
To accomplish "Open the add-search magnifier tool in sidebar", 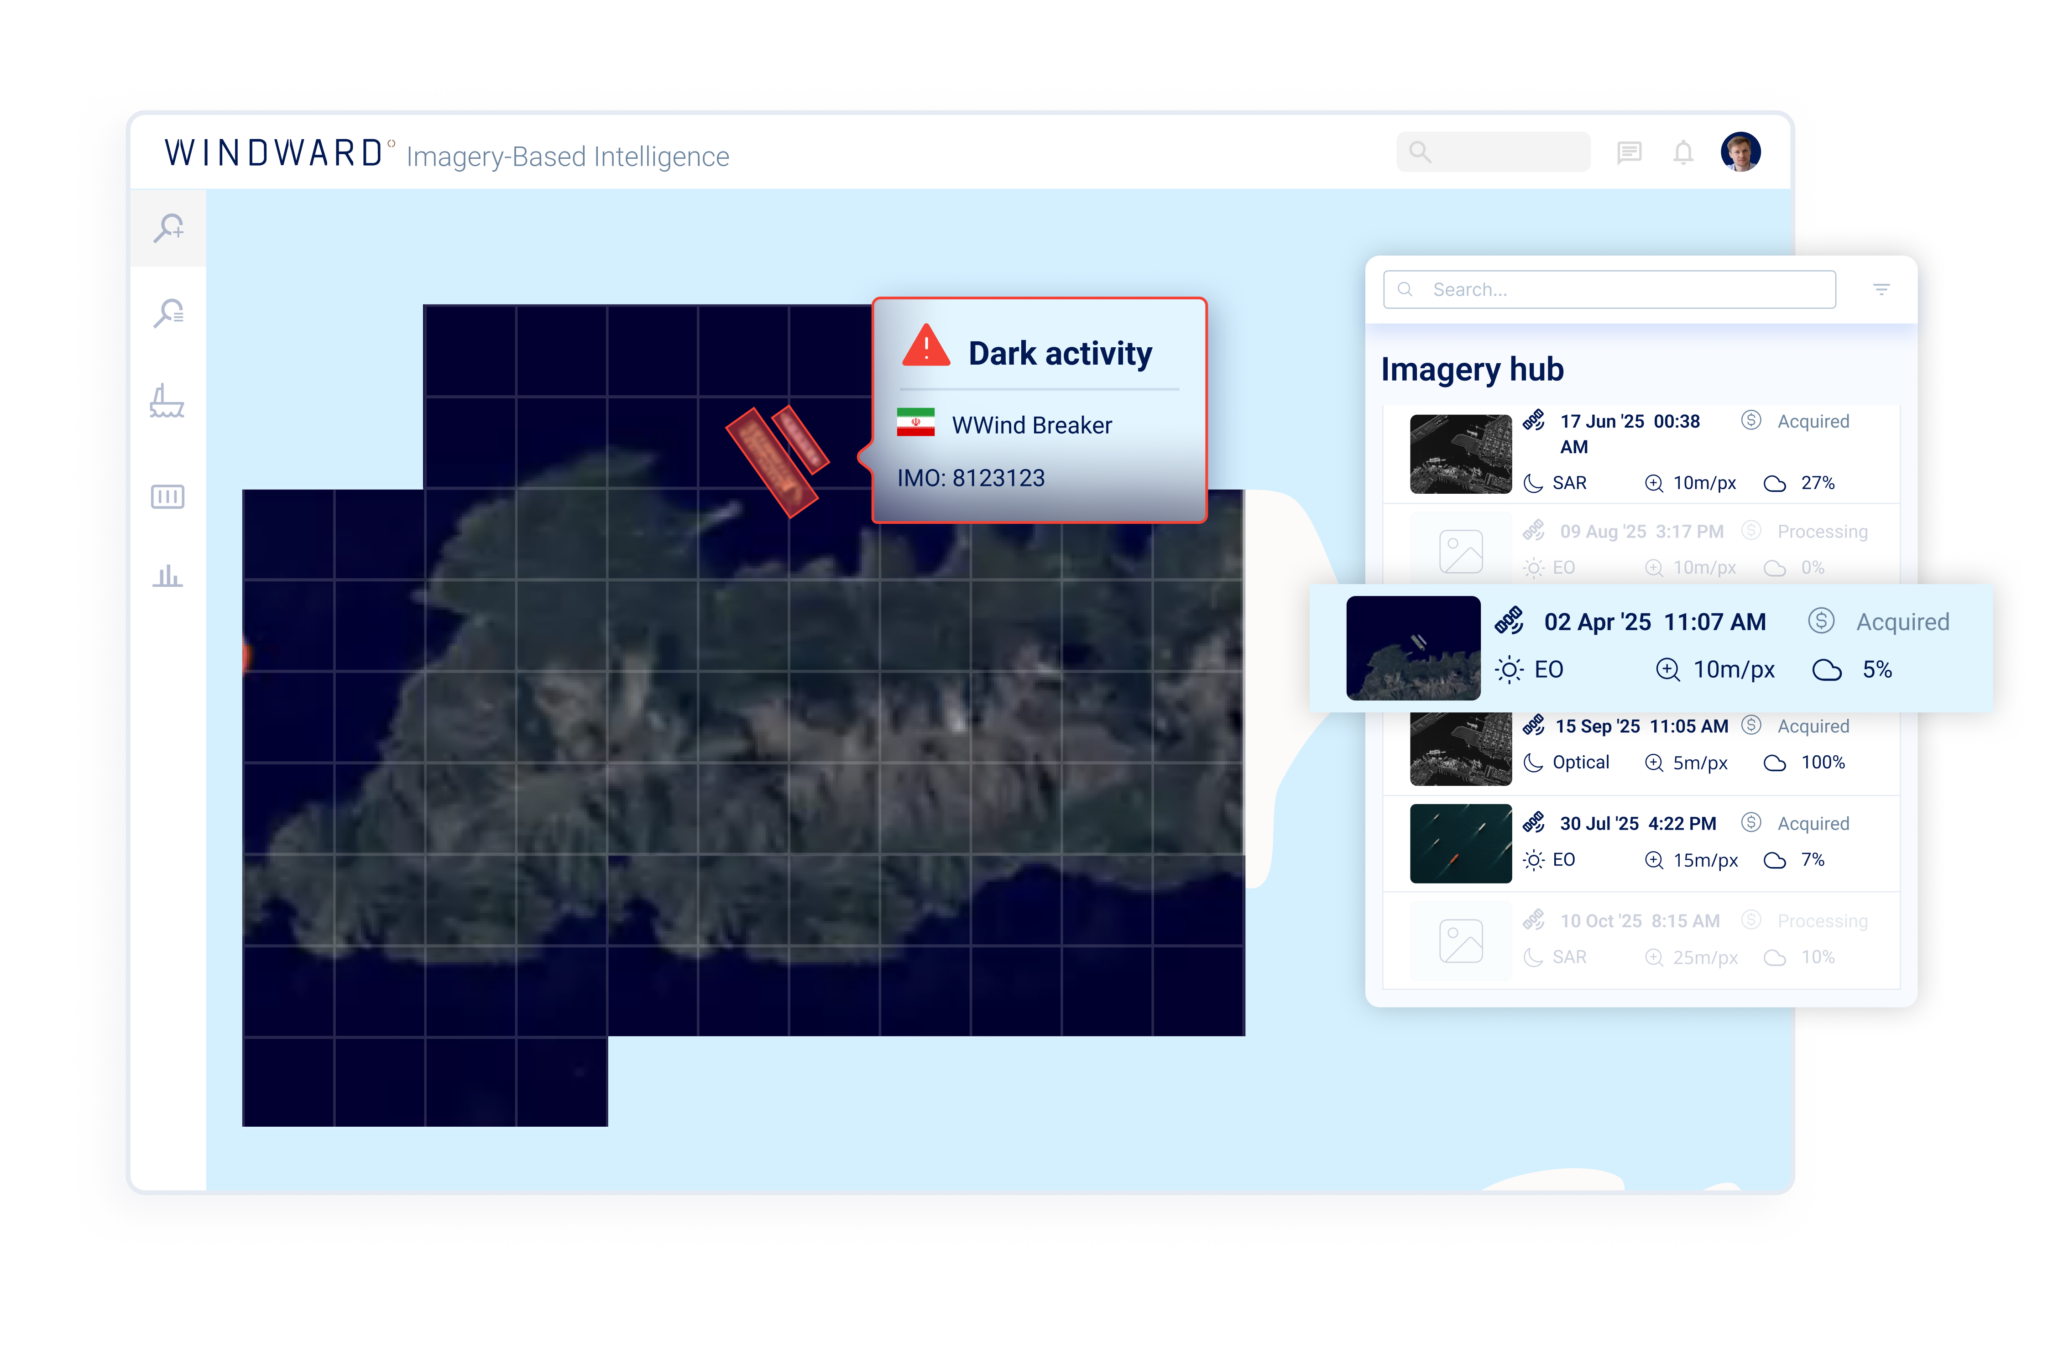I will (x=169, y=228).
